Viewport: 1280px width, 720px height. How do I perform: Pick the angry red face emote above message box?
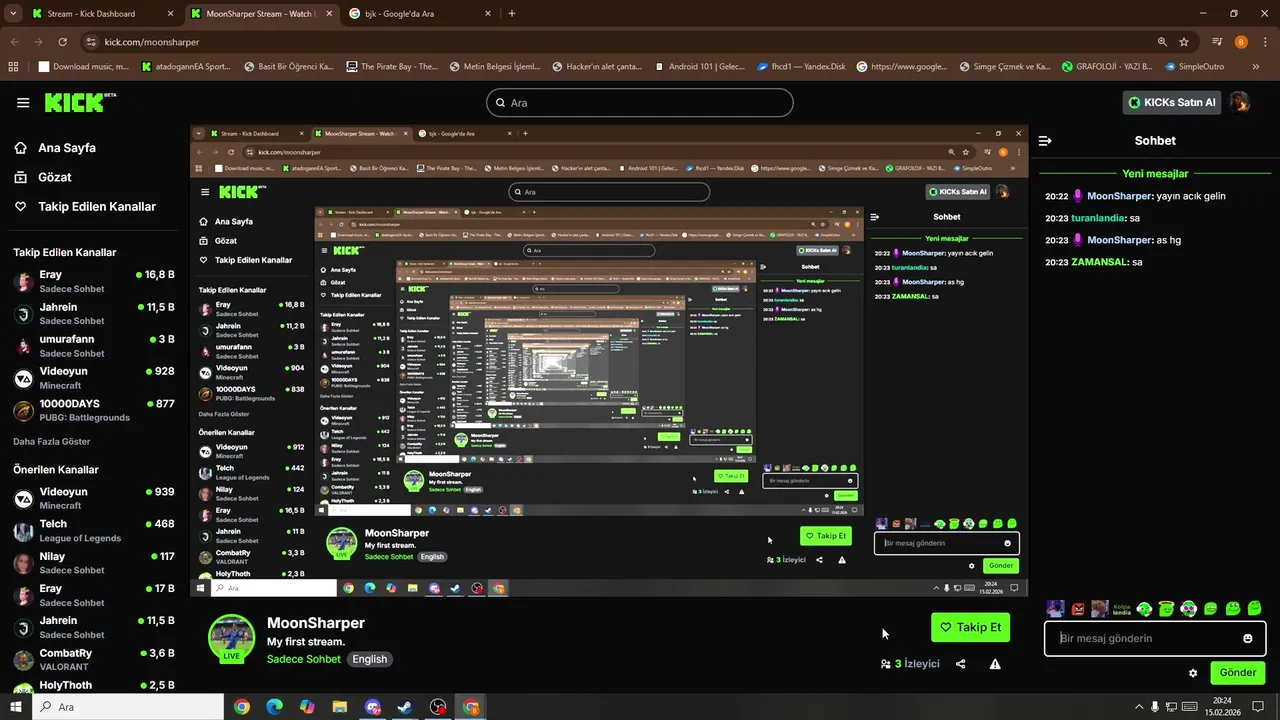[x=1078, y=609]
